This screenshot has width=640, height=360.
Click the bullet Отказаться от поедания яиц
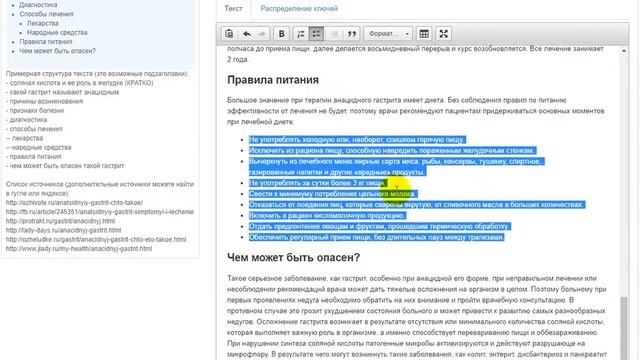(417, 204)
